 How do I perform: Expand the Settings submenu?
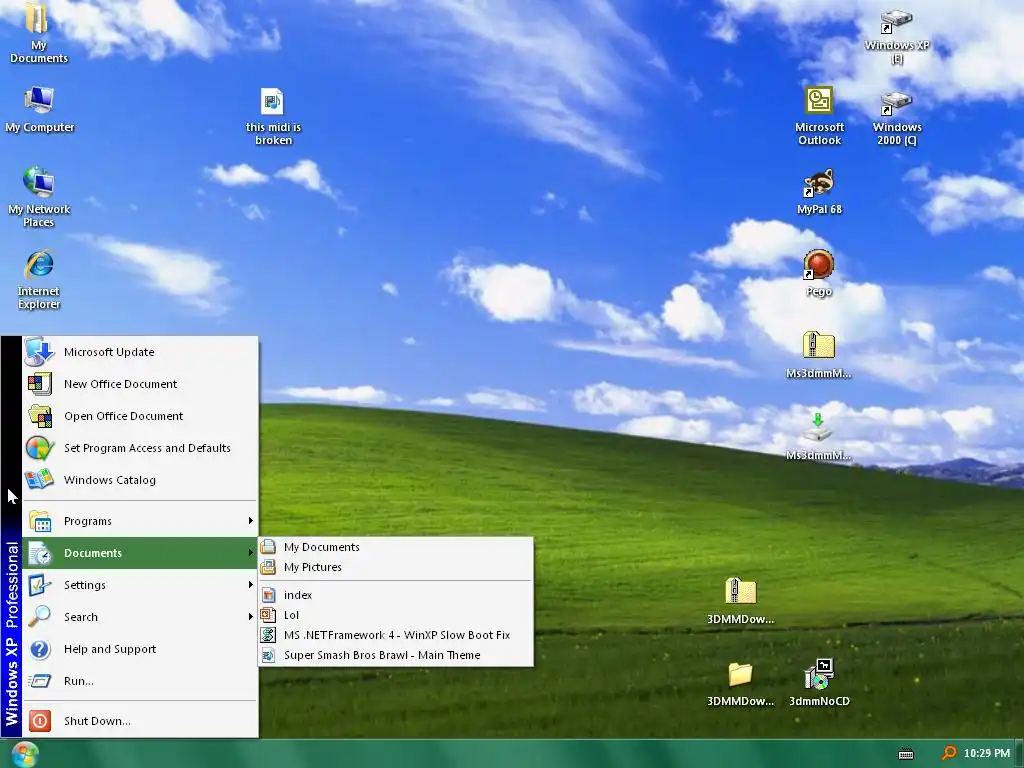click(x=140, y=585)
